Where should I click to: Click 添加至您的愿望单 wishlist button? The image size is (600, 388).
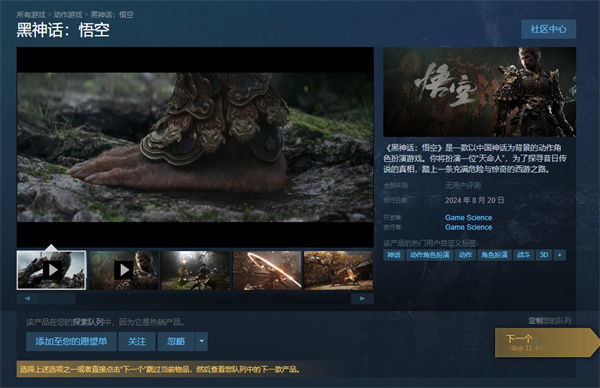tap(71, 341)
